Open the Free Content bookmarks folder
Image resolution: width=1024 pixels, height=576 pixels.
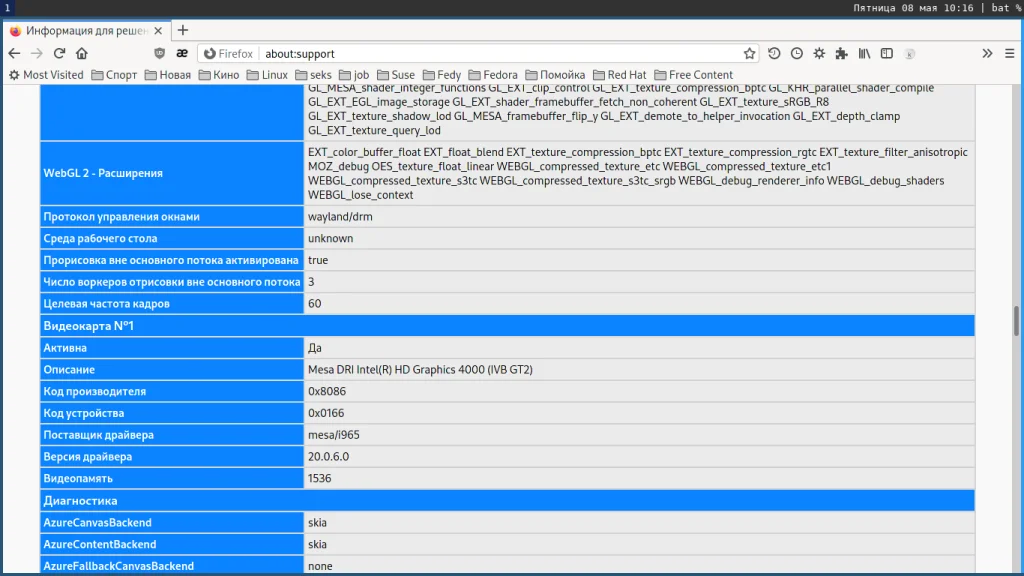694,75
